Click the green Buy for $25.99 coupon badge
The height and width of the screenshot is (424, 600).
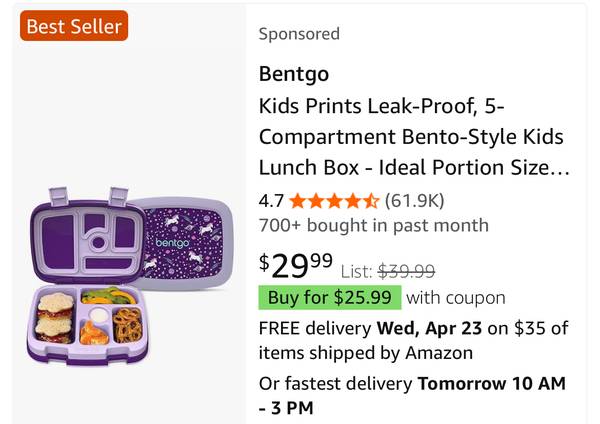click(x=329, y=297)
